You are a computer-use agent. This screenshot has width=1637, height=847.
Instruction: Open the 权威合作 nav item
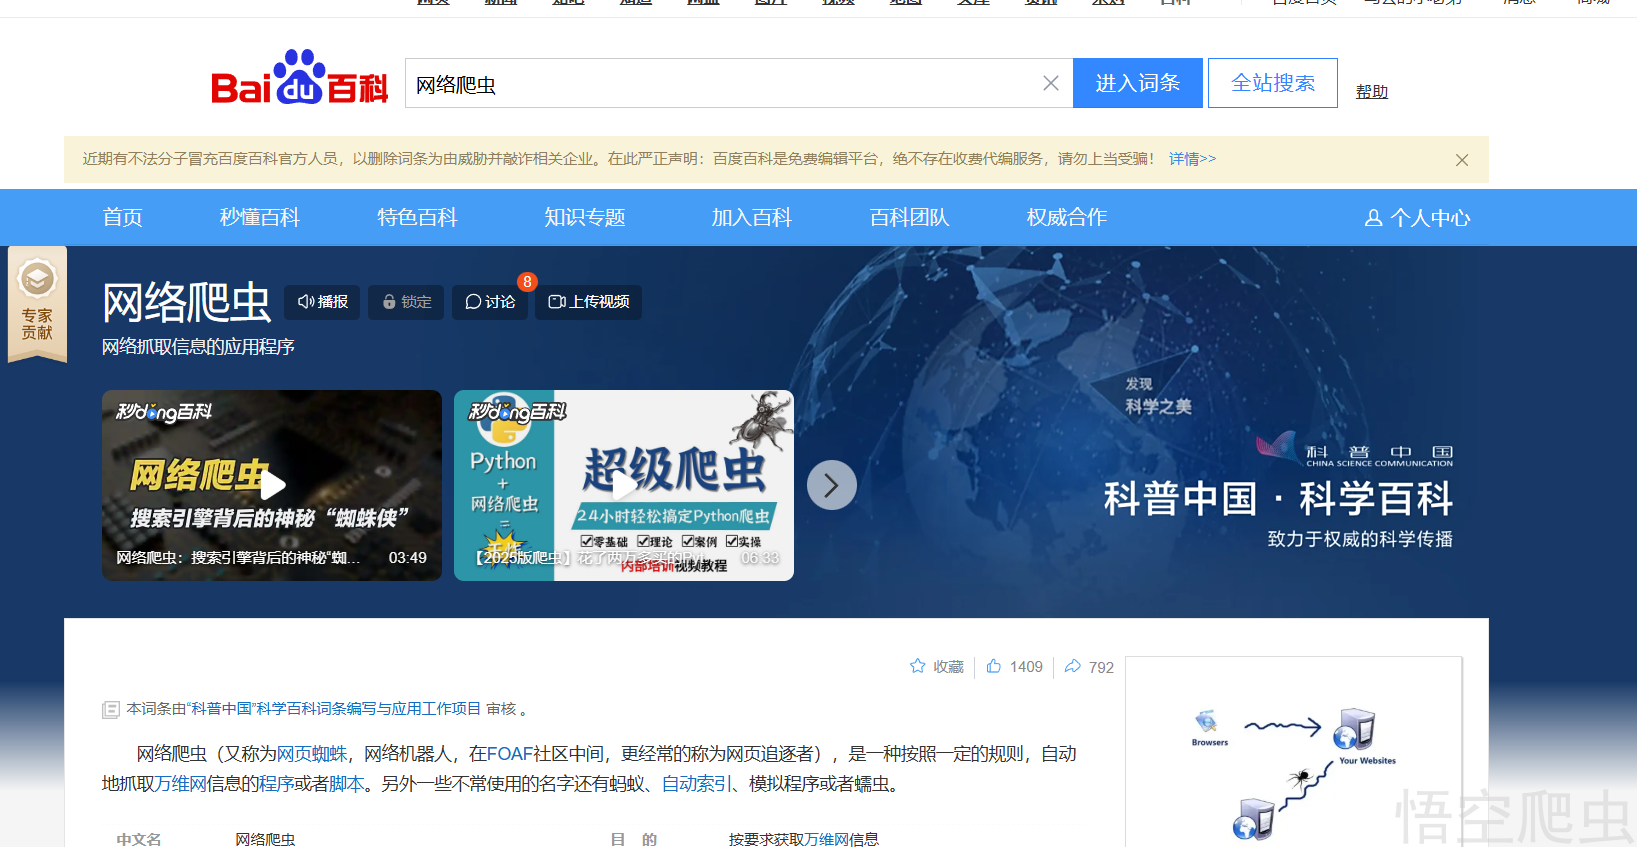point(1067,217)
